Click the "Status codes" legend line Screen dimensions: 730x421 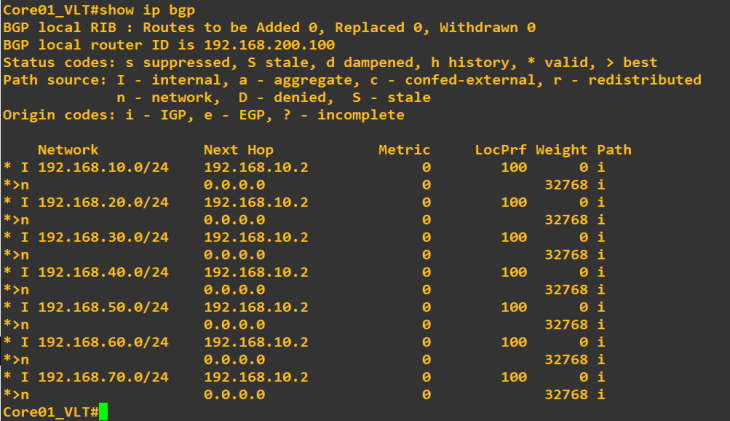[330, 62]
